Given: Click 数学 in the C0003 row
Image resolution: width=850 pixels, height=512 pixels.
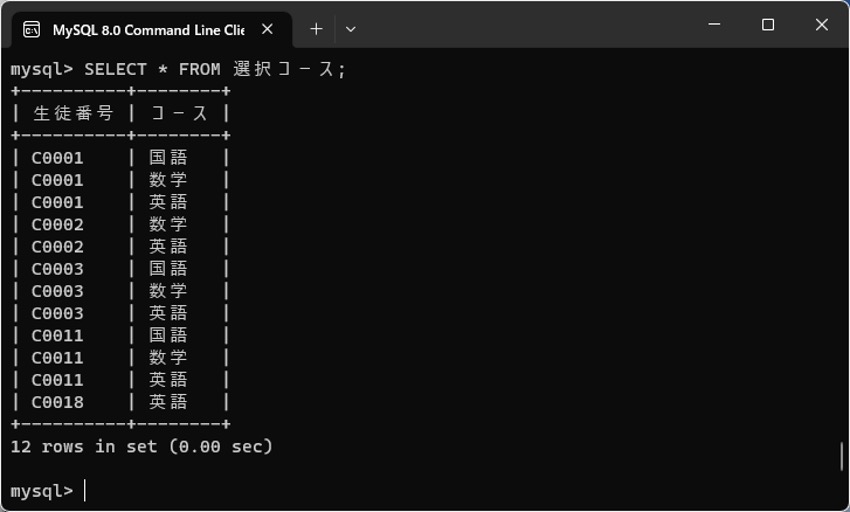Looking at the screenshot, I should [168, 291].
